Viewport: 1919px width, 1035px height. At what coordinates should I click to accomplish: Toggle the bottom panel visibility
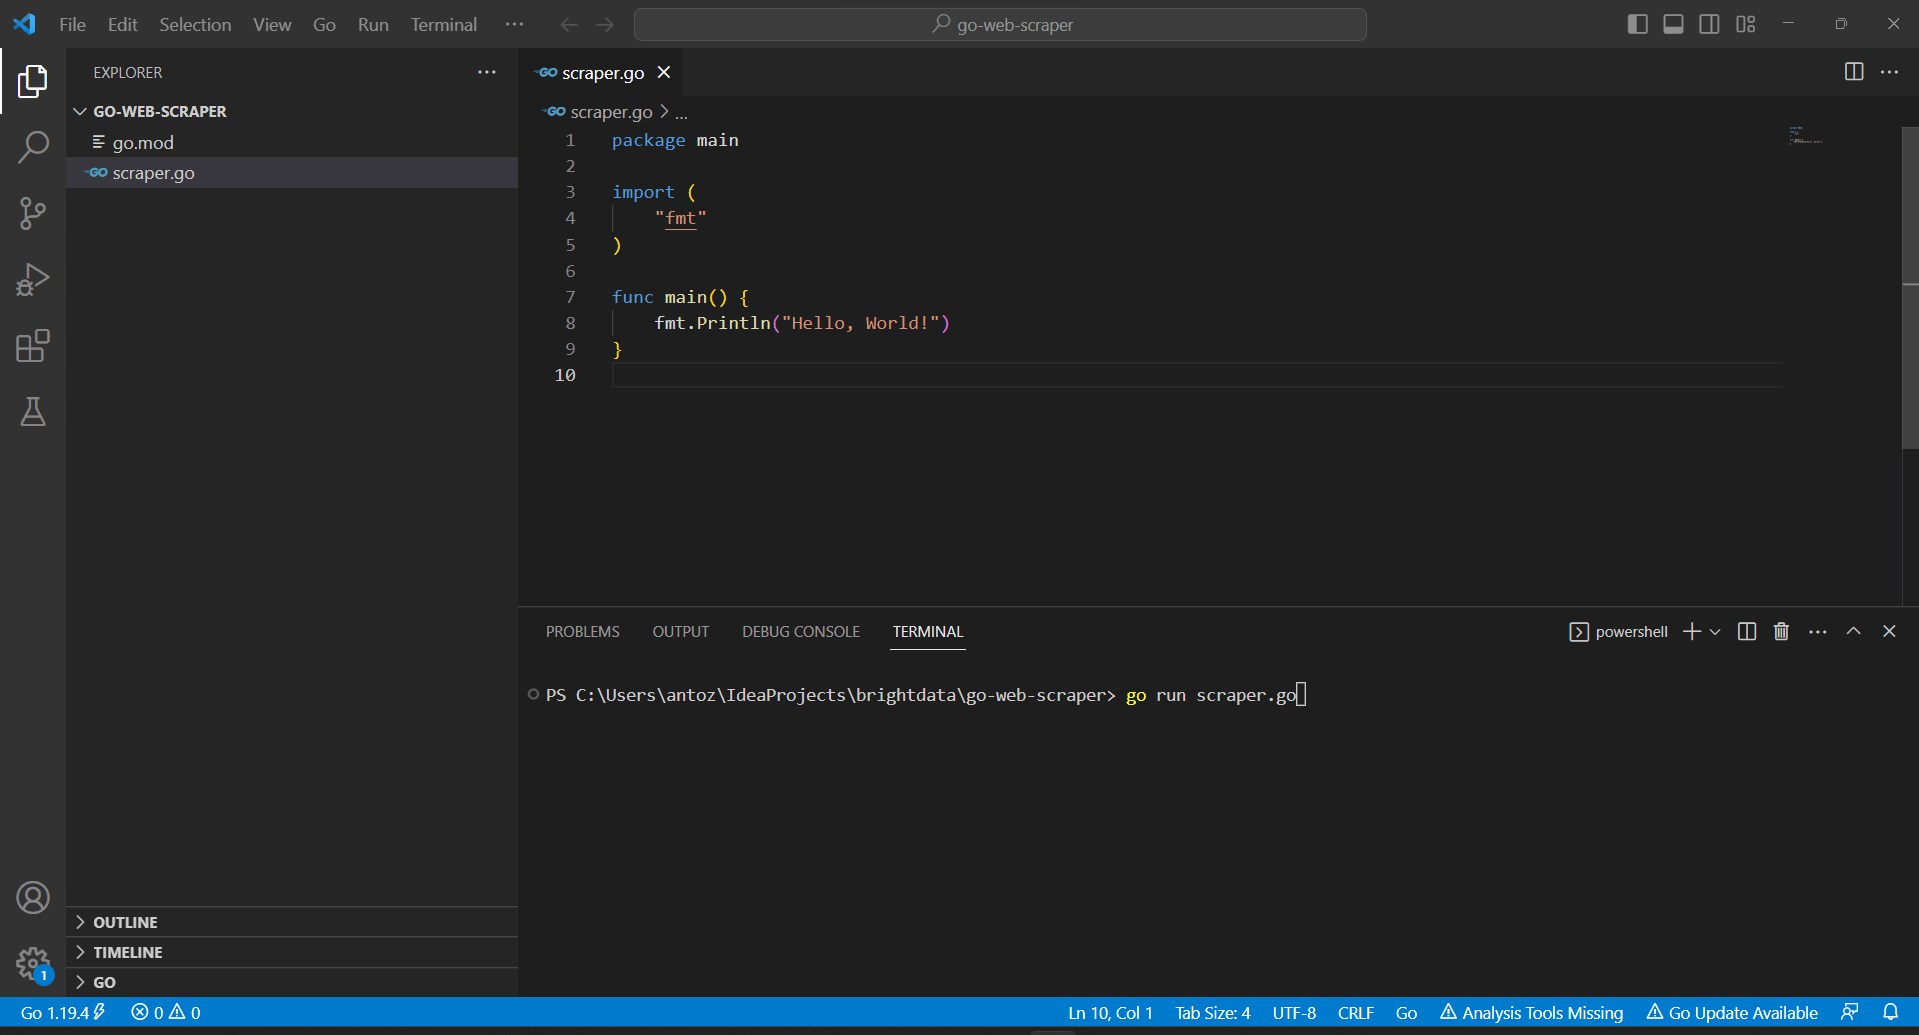tap(1673, 24)
